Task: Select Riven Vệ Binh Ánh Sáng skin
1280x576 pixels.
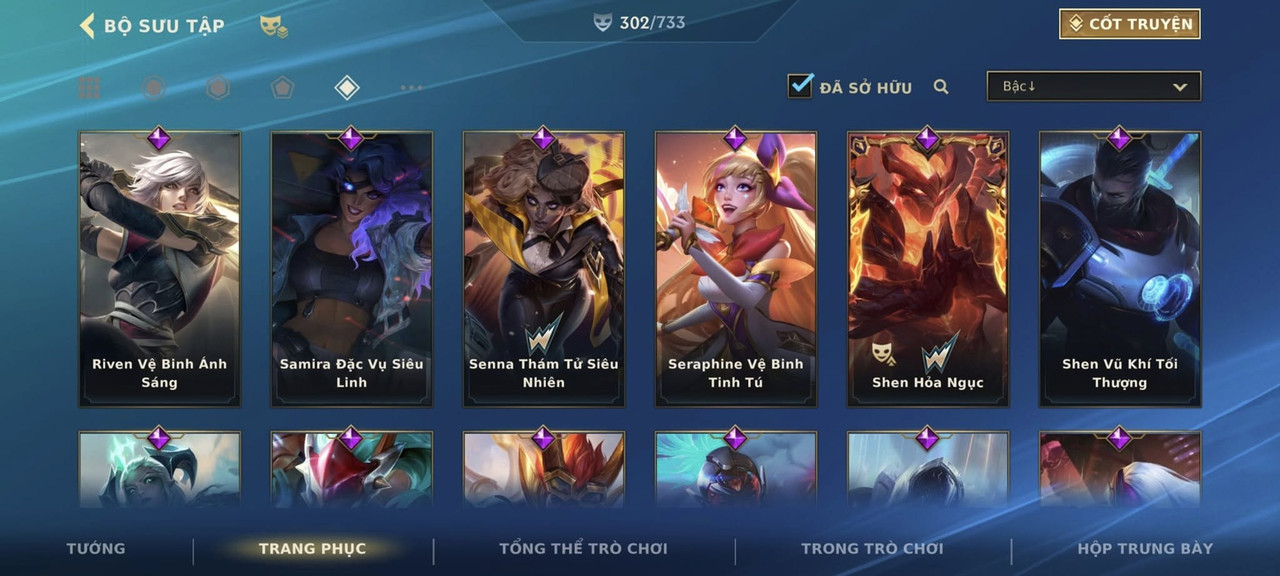Action: coord(160,269)
